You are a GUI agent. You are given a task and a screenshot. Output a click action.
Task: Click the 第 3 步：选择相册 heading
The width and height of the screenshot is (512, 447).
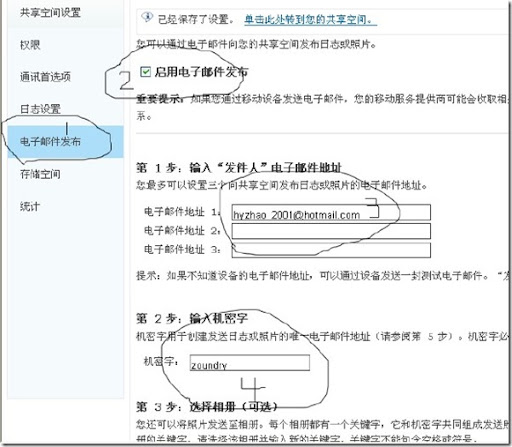tap(207, 406)
